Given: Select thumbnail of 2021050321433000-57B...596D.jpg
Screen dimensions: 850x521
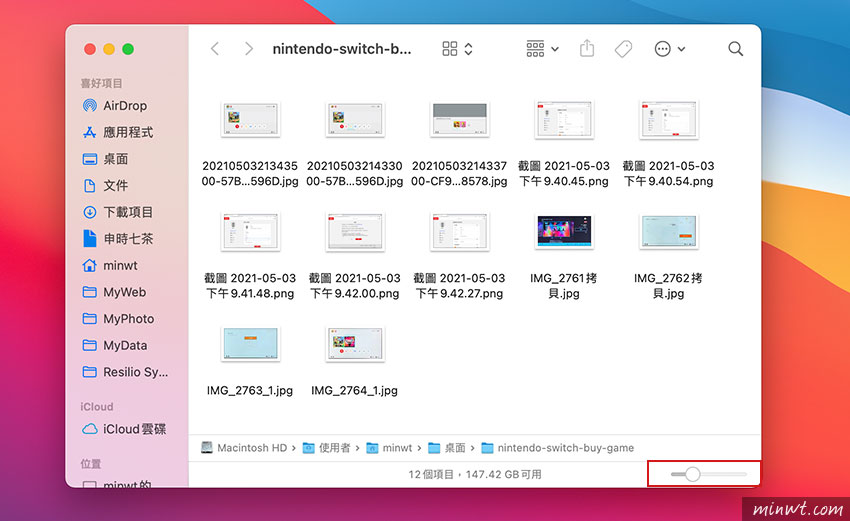Looking at the screenshot, I should click(x=355, y=119).
